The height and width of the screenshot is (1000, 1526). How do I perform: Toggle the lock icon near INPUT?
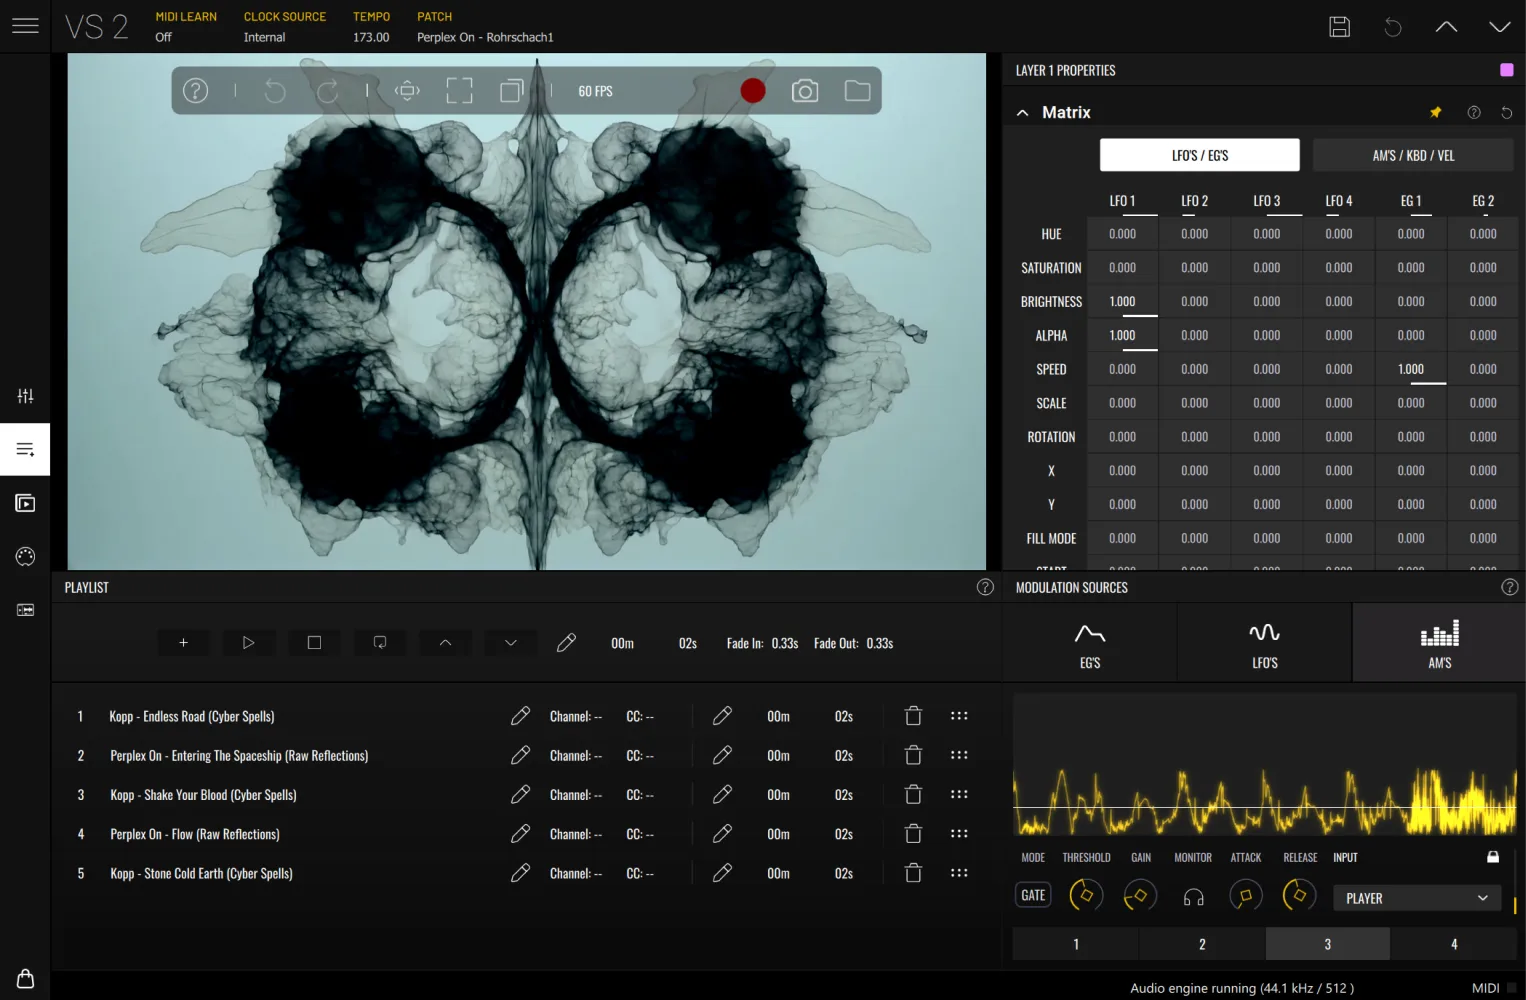1493,857
